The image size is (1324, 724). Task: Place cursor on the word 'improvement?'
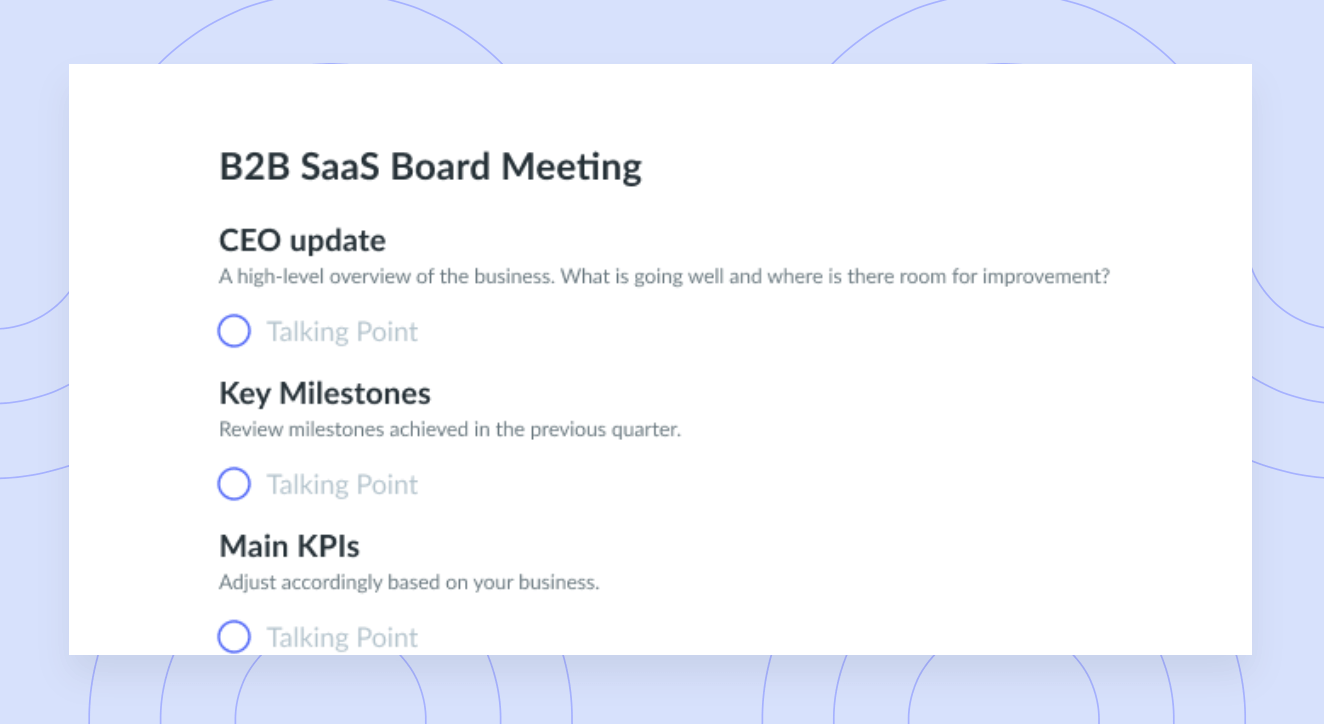1046,277
